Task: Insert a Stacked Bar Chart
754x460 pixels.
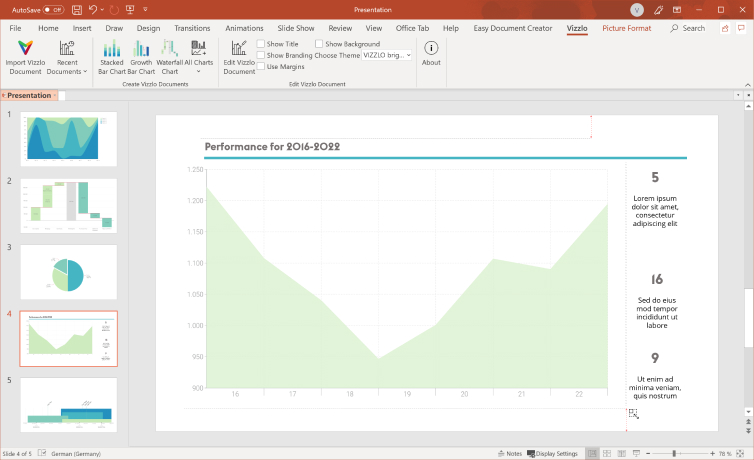Action: (112, 58)
